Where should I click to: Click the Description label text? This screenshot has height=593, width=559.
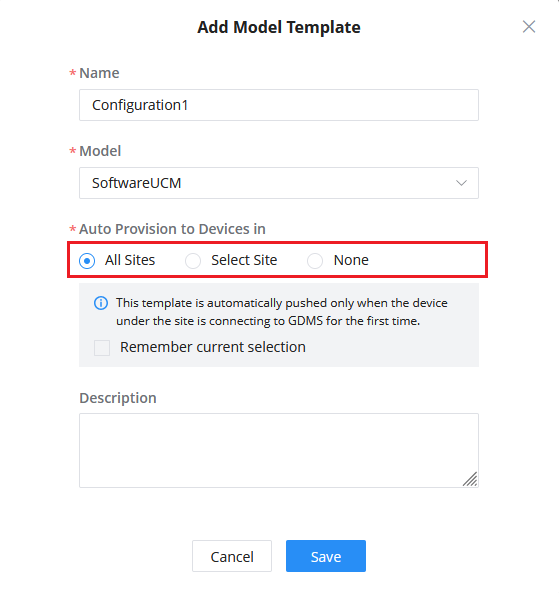tap(118, 398)
